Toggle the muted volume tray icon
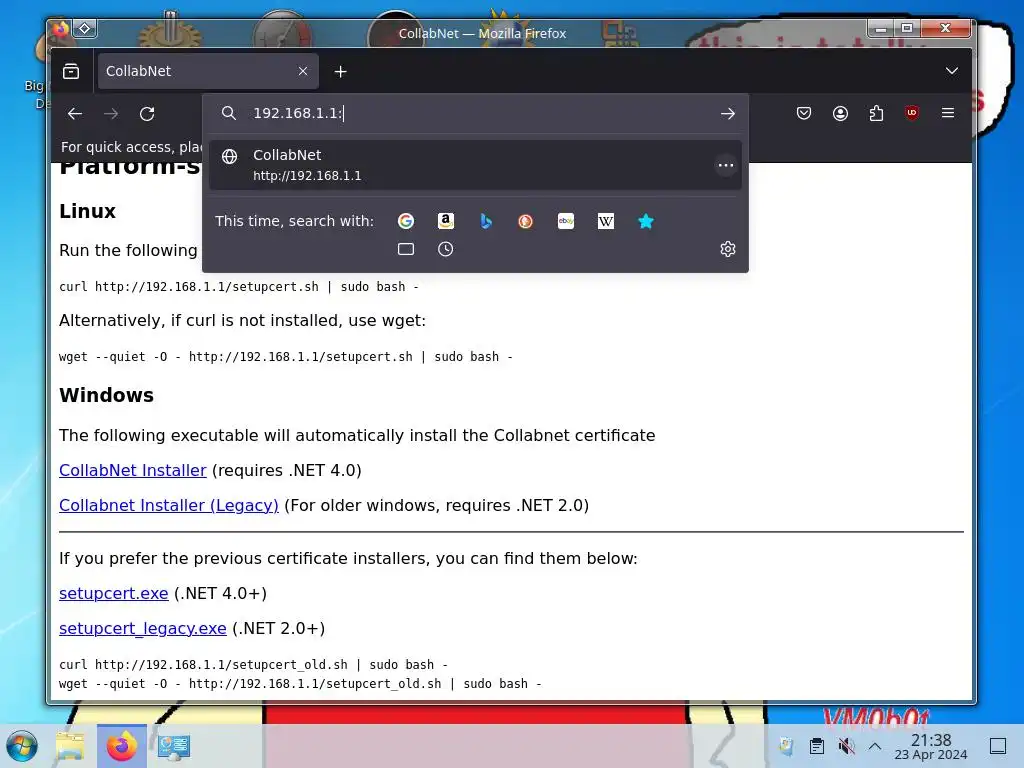The image size is (1024, 768). [846, 746]
